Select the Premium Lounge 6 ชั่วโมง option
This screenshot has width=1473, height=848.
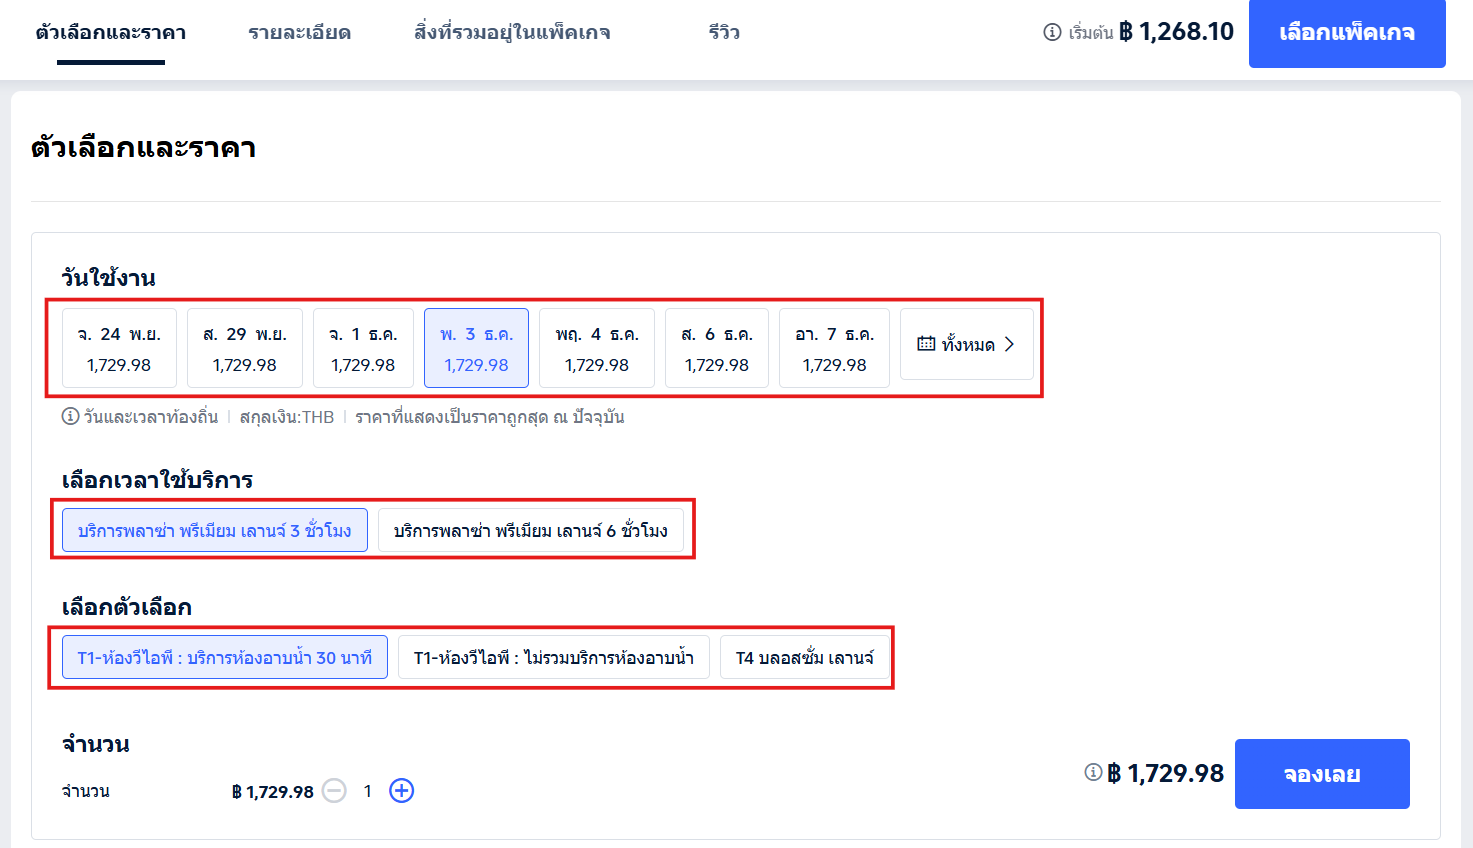point(530,531)
